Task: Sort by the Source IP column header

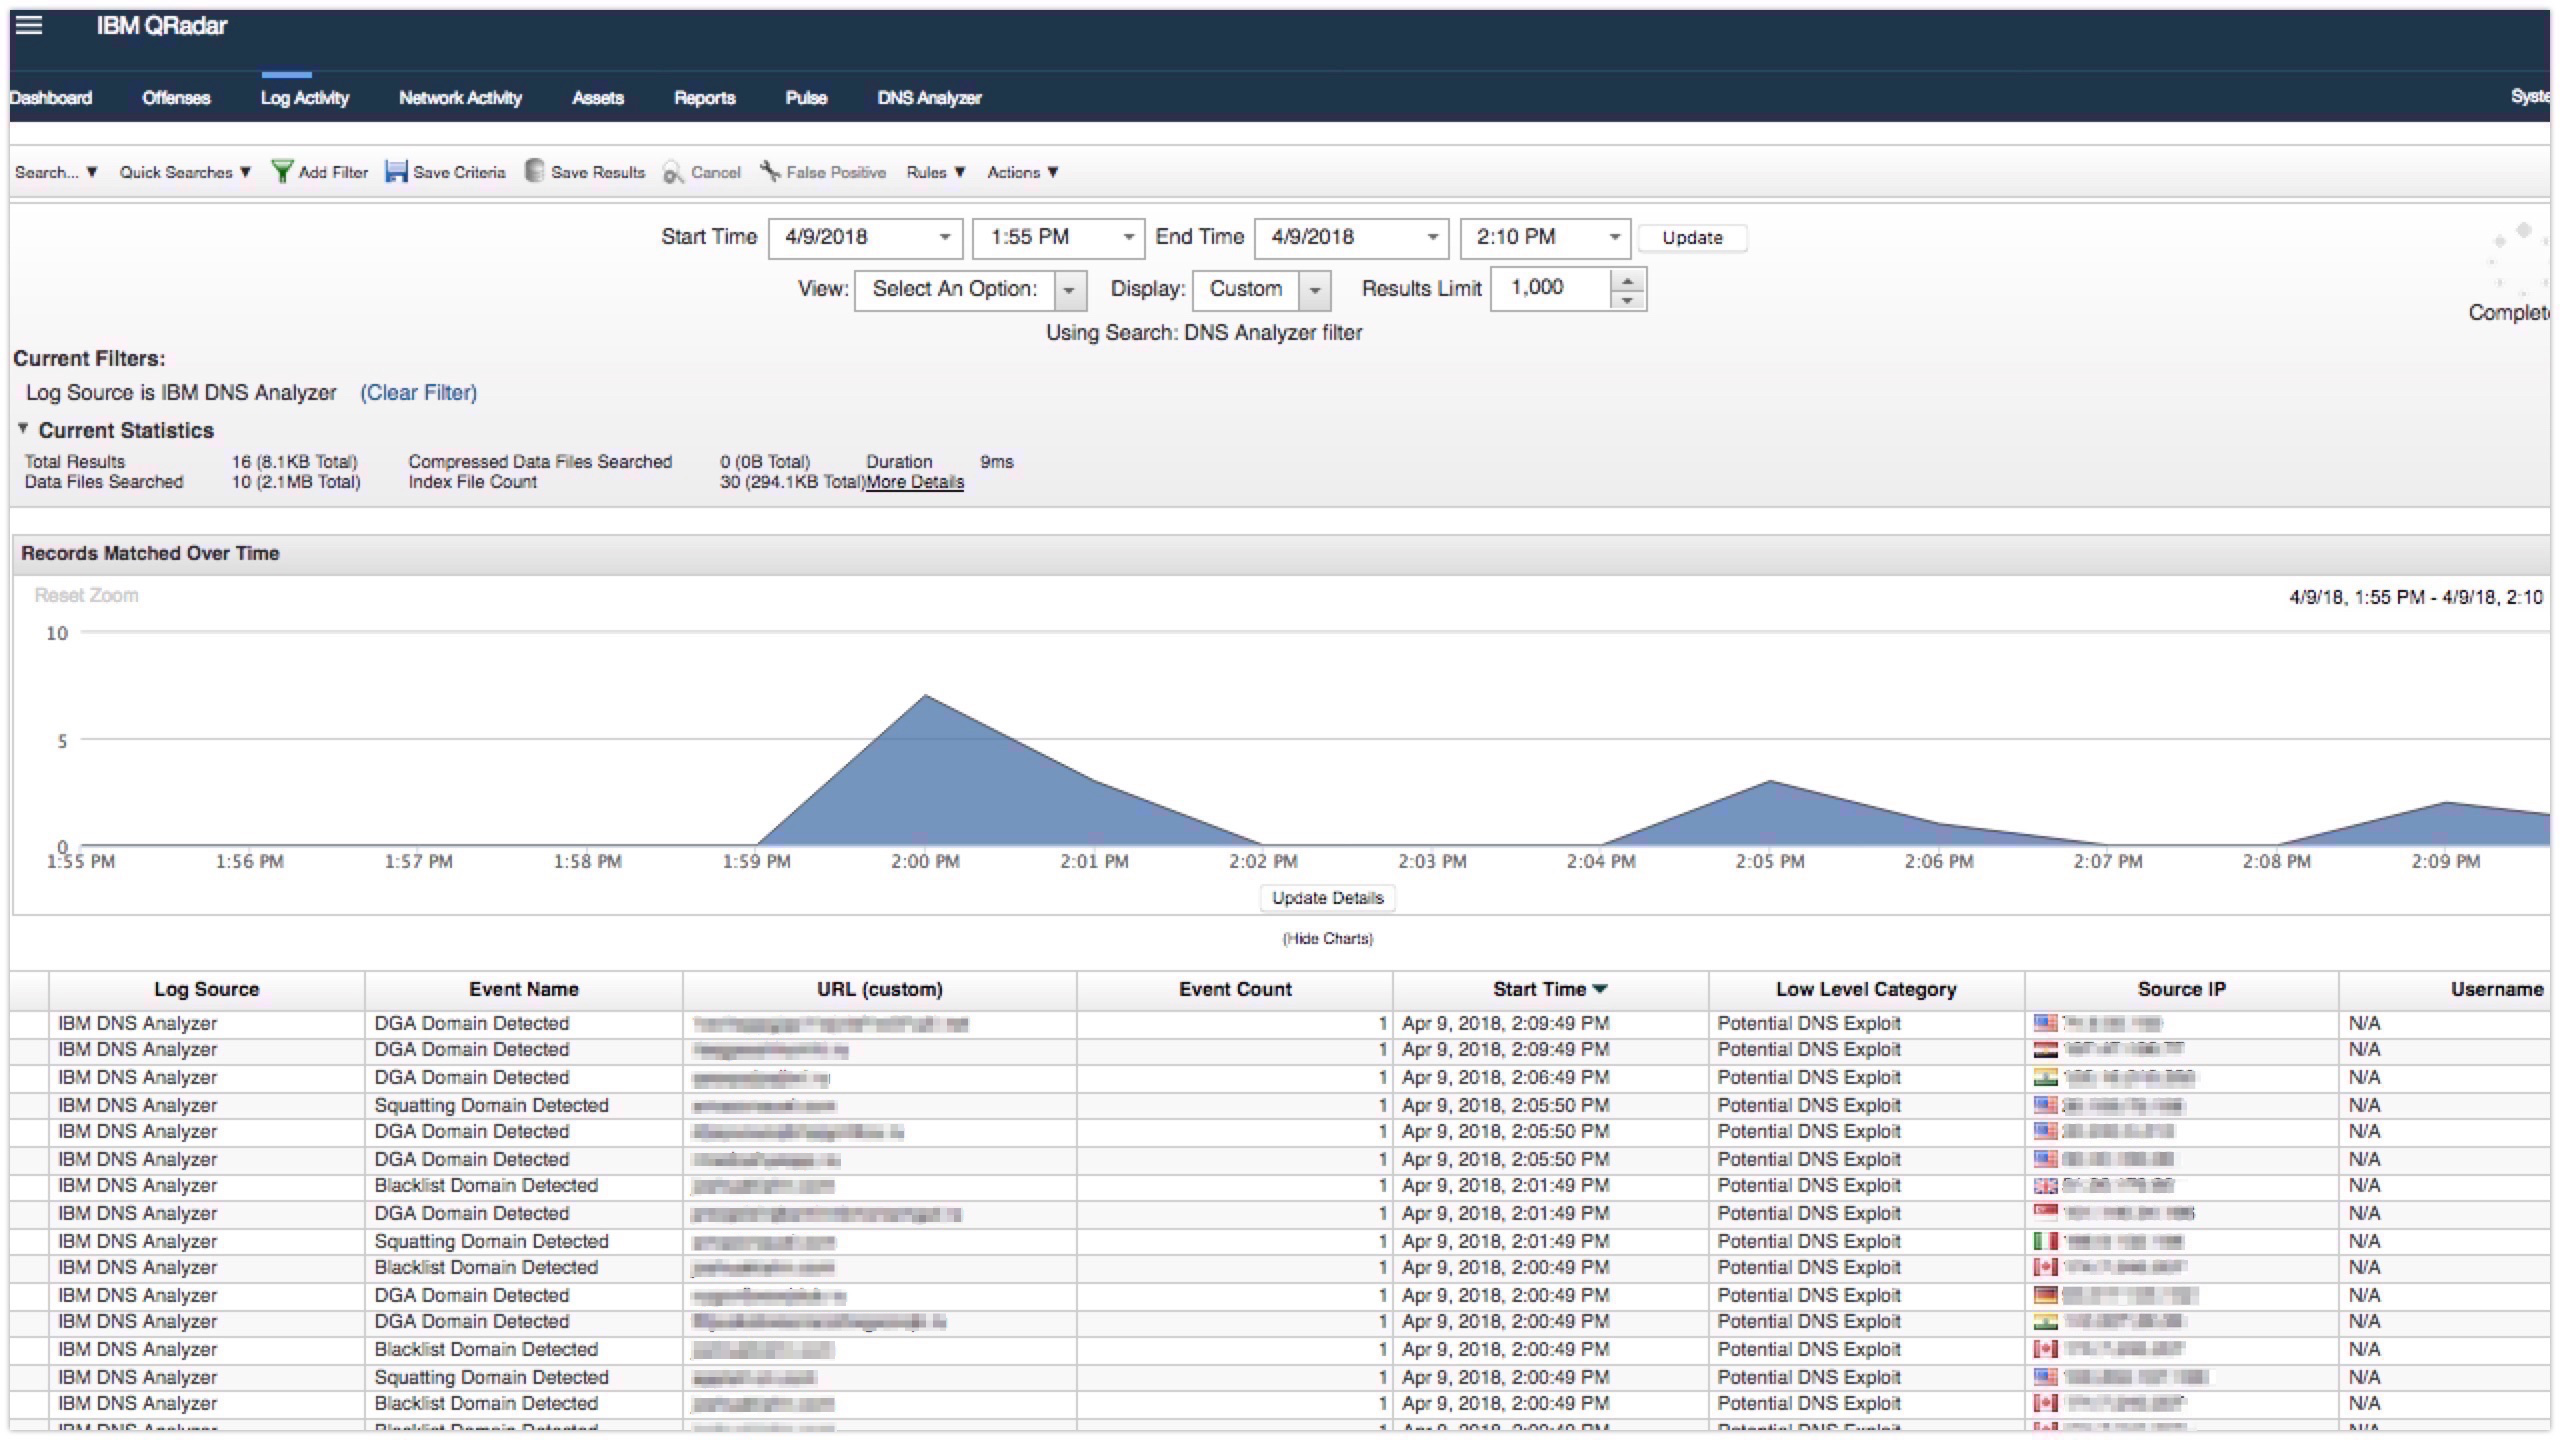Action: 2181,989
